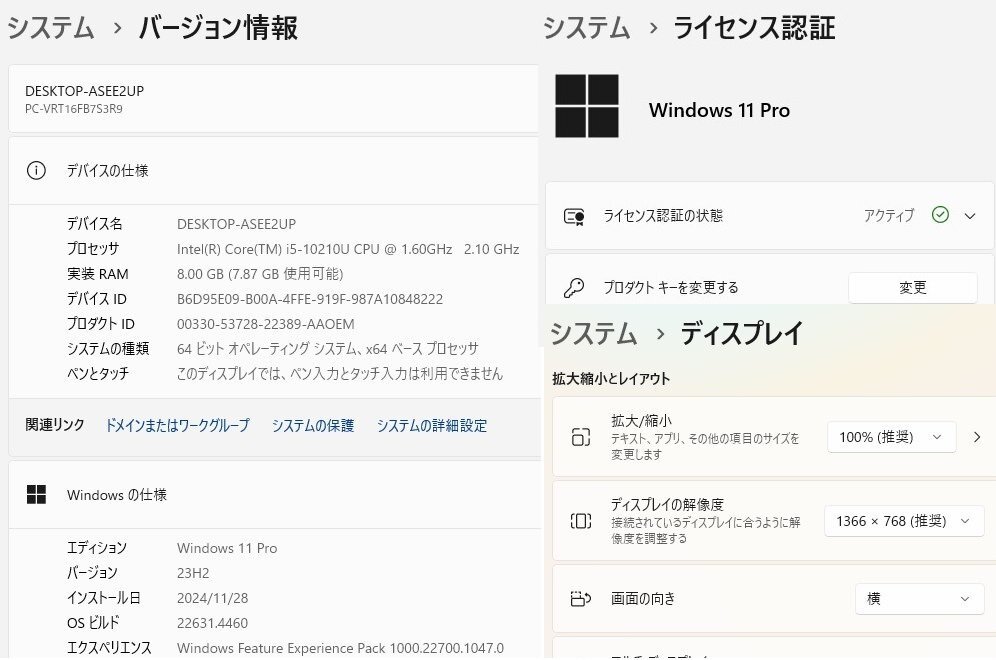
Task: Click システム breadcrumb in ディスプレイ page
Action: 593,333
